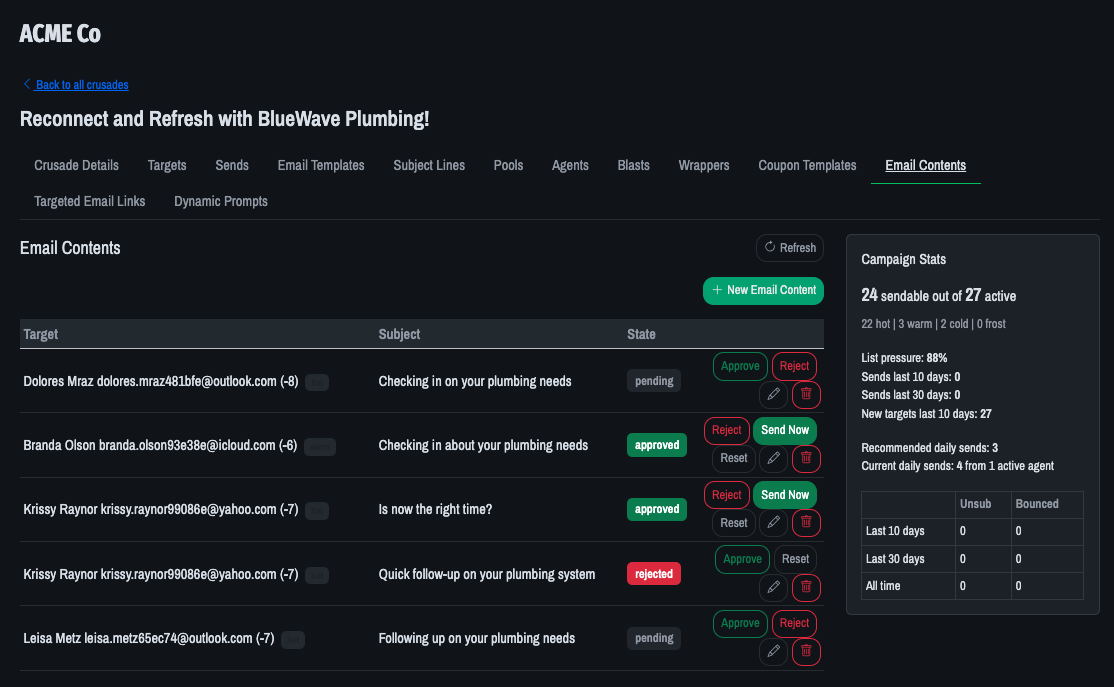This screenshot has width=1114, height=687.
Task: Click the "All time" row label
Action: (x=882, y=586)
